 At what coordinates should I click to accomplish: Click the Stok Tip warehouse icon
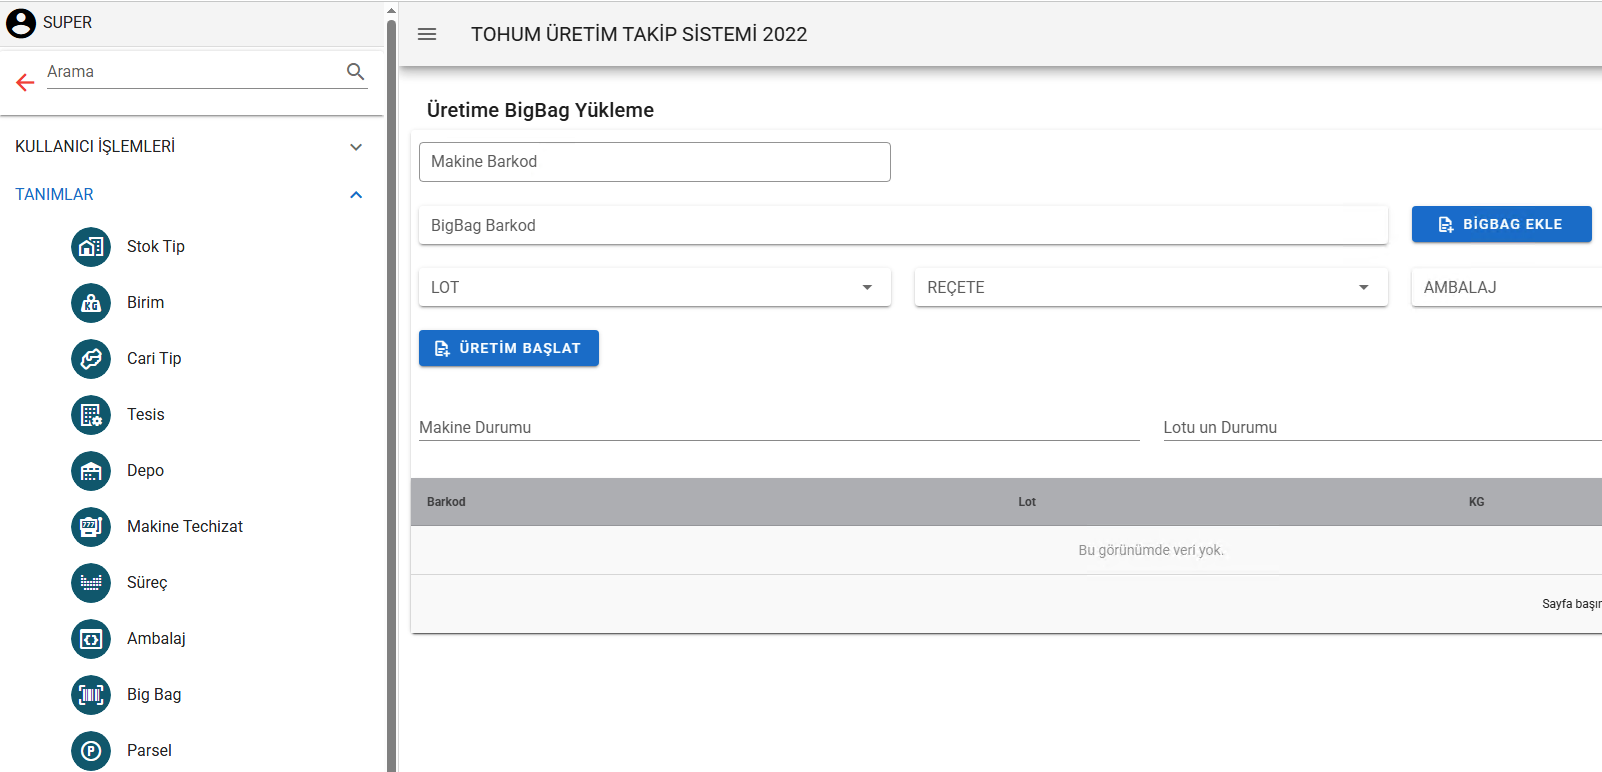(x=91, y=247)
